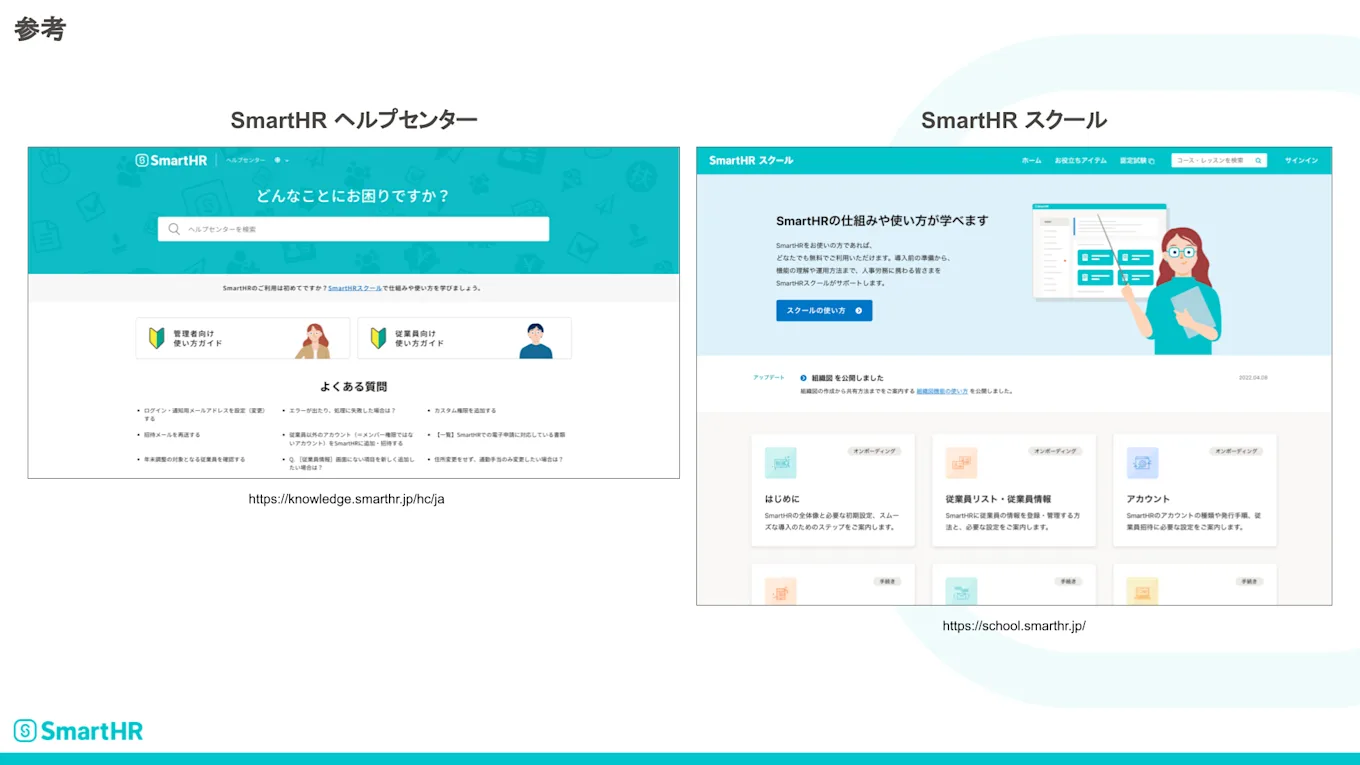1360x765 pixels.
Task: Click the https://knowledge.smarthr.jp/hc/ja URL caption
Action: click(347, 499)
